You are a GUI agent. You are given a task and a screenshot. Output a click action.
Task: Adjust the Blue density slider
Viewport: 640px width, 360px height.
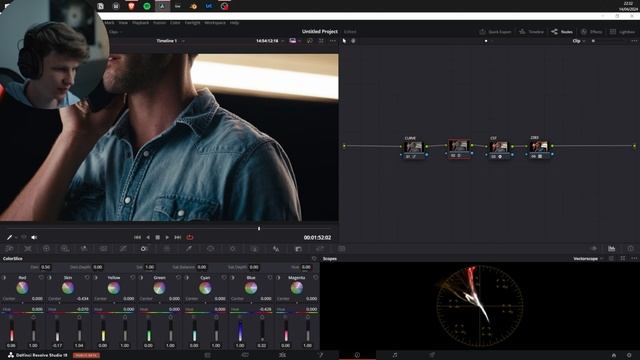point(240,330)
